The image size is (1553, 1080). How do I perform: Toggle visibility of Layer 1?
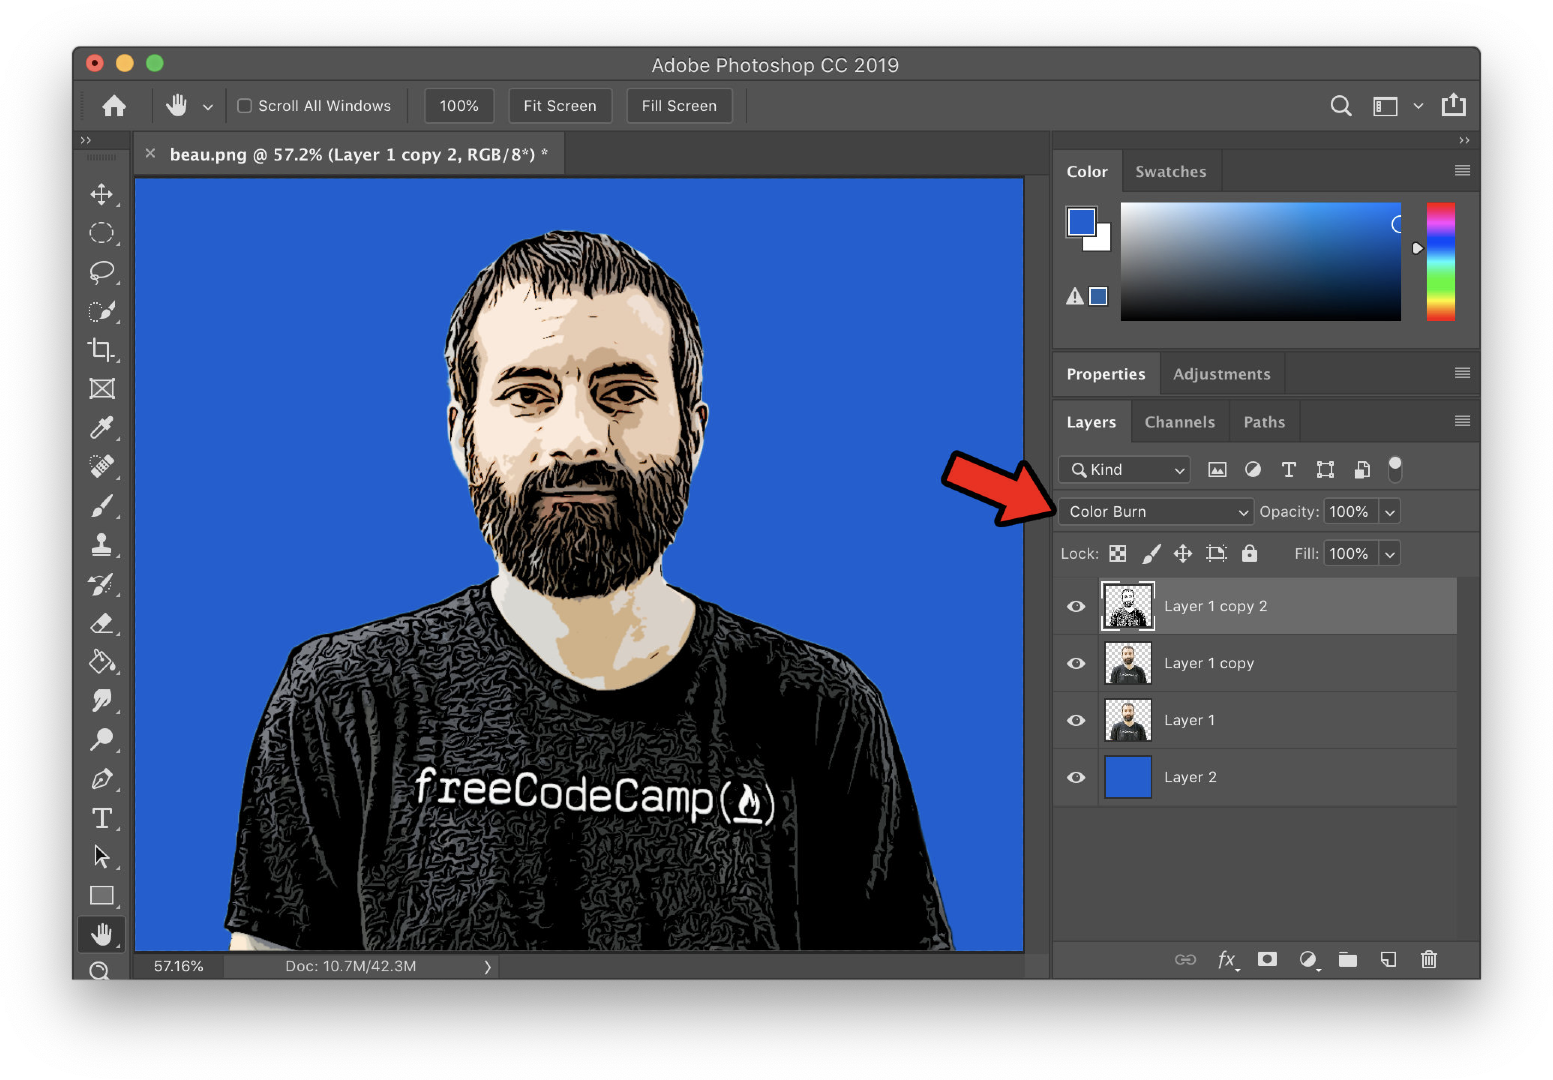[1076, 721]
